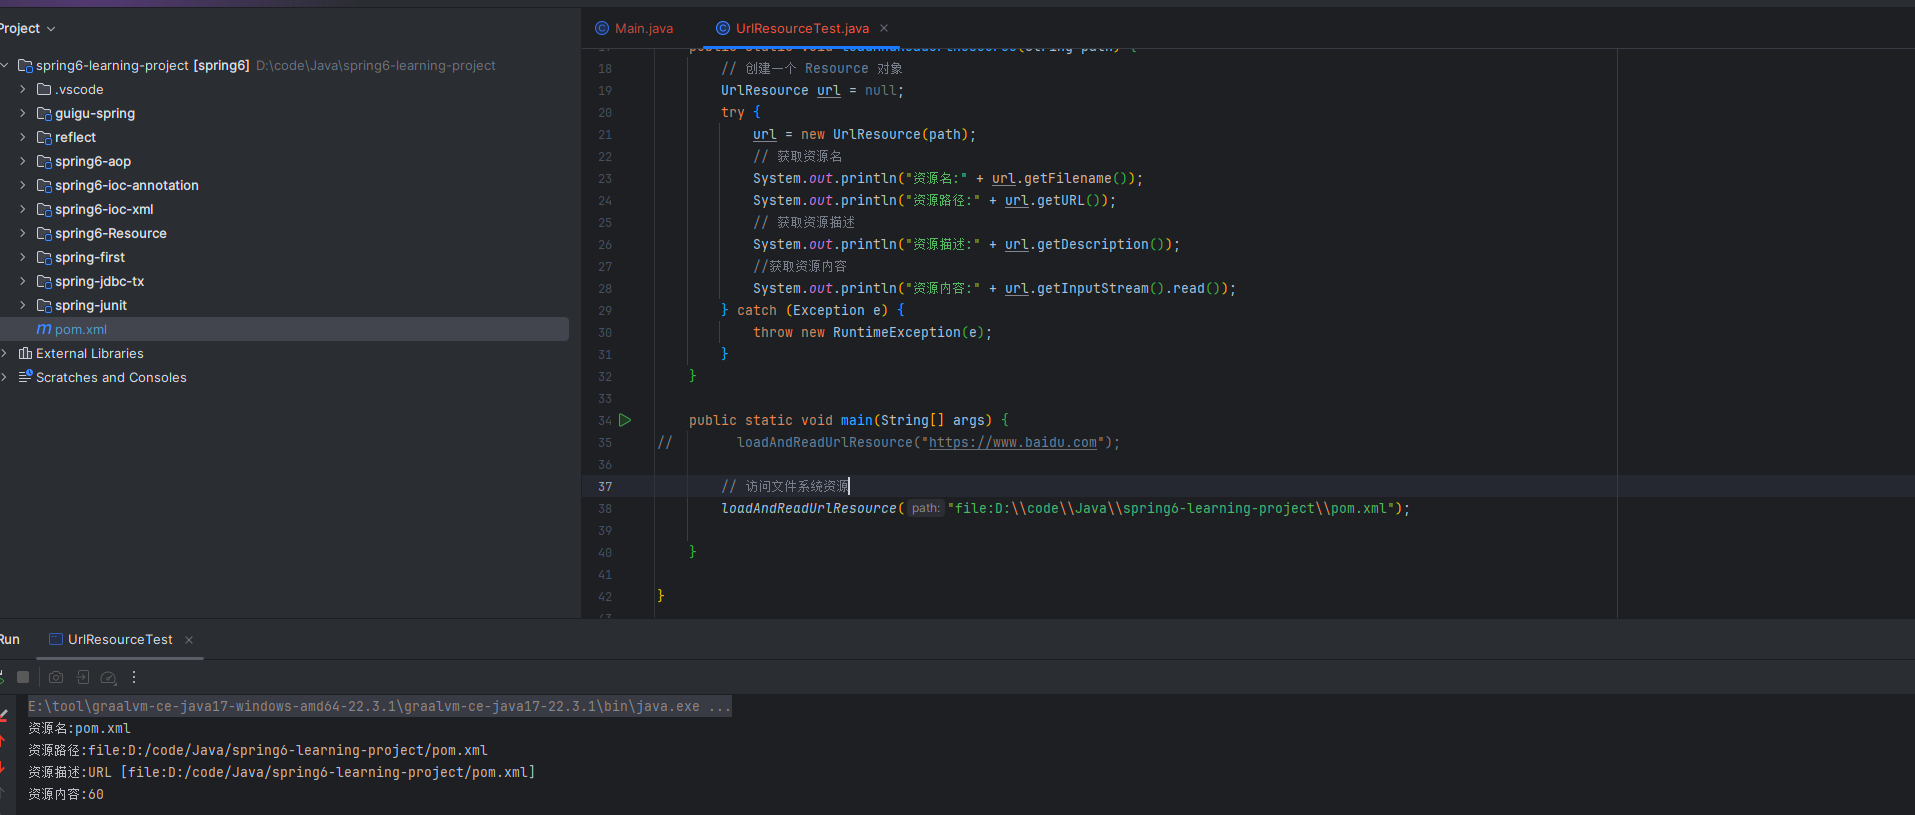Select the UrlResourceTest run configuration tab

pos(120,640)
